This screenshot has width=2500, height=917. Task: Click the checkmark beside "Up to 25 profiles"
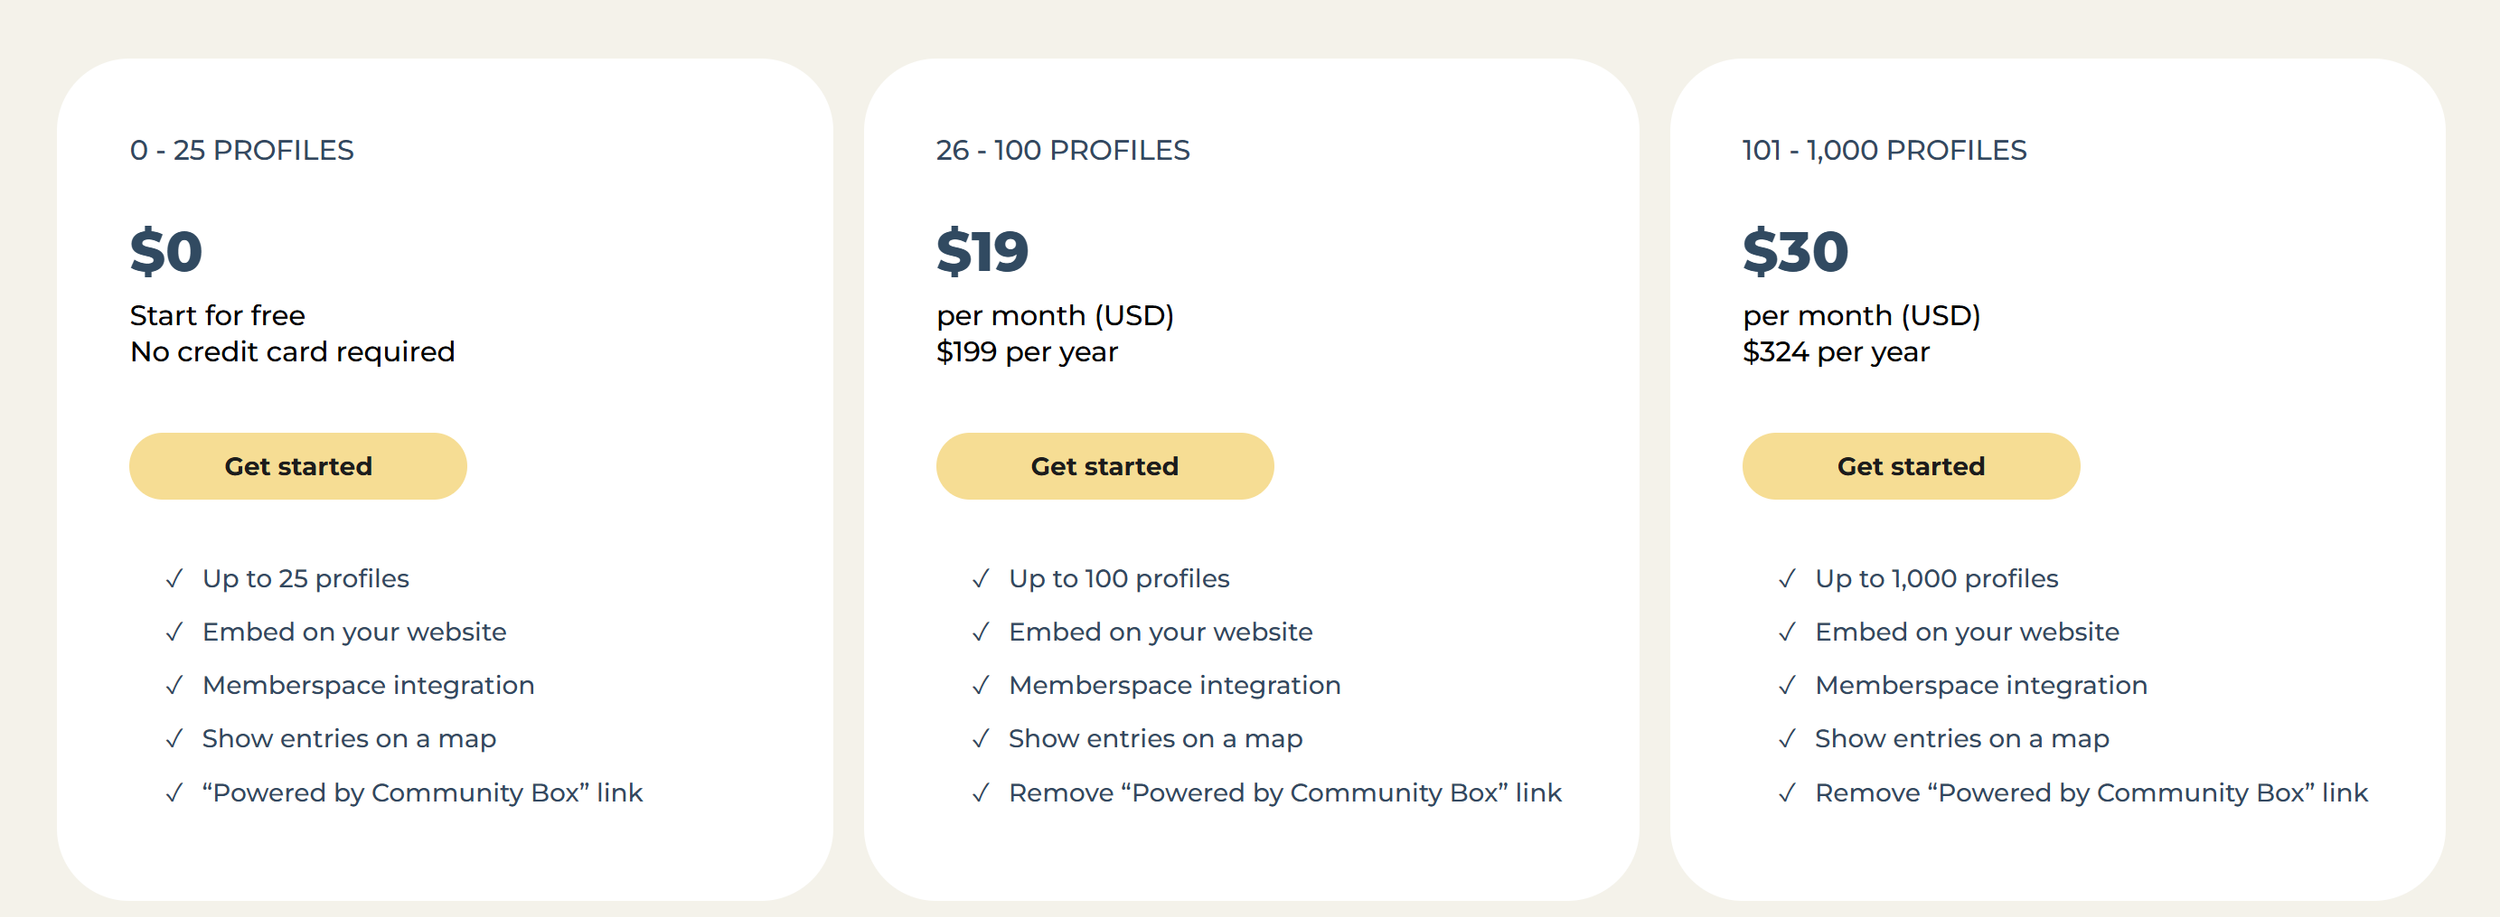tap(175, 579)
